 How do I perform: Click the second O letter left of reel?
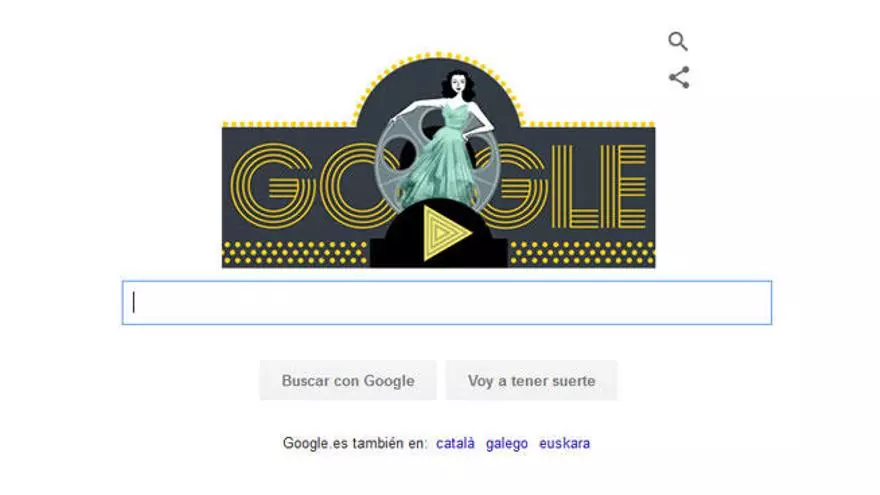click(351, 186)
